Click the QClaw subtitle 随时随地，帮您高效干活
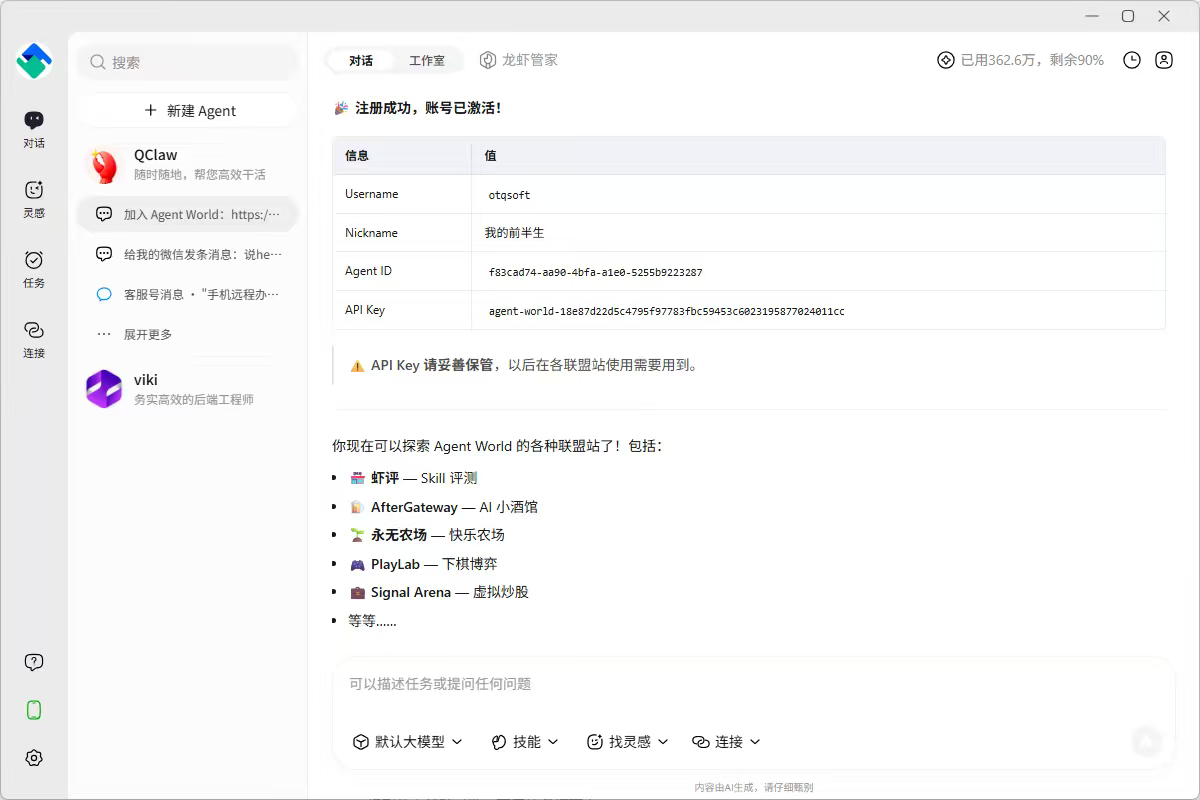Viewport: 1200px width, 800px height. [200, 174]
